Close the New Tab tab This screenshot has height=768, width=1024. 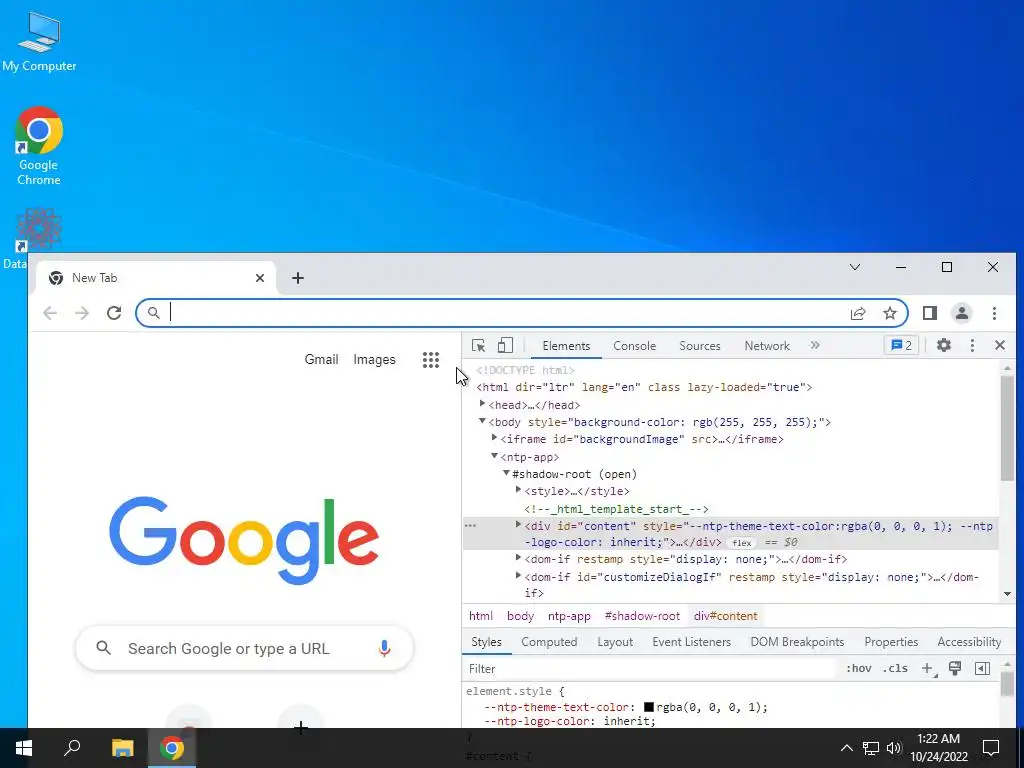point(260,278)
